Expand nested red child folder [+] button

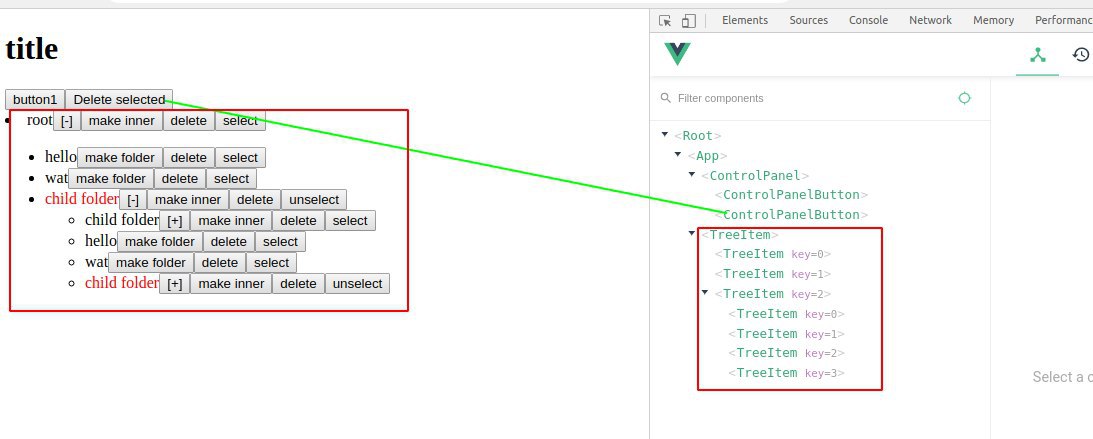point(175,284)
